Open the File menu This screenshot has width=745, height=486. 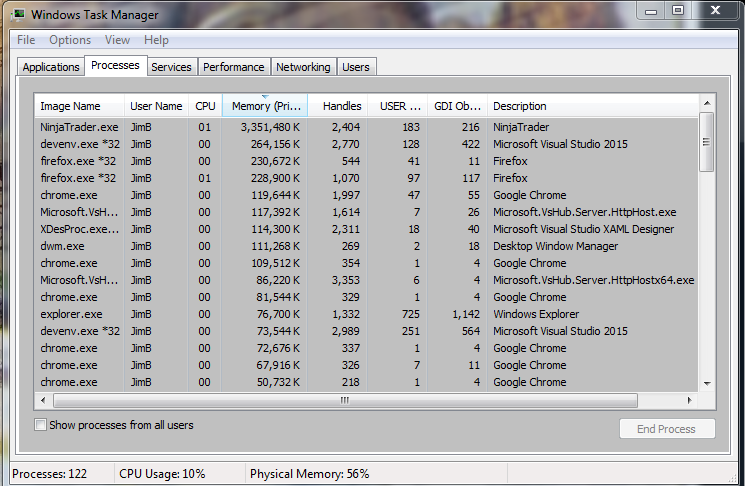point(26,40)
